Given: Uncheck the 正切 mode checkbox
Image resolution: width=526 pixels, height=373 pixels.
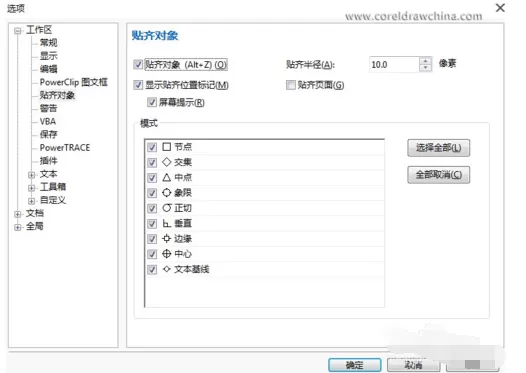Looking at the screenshot, I should (x=152, y=209).
